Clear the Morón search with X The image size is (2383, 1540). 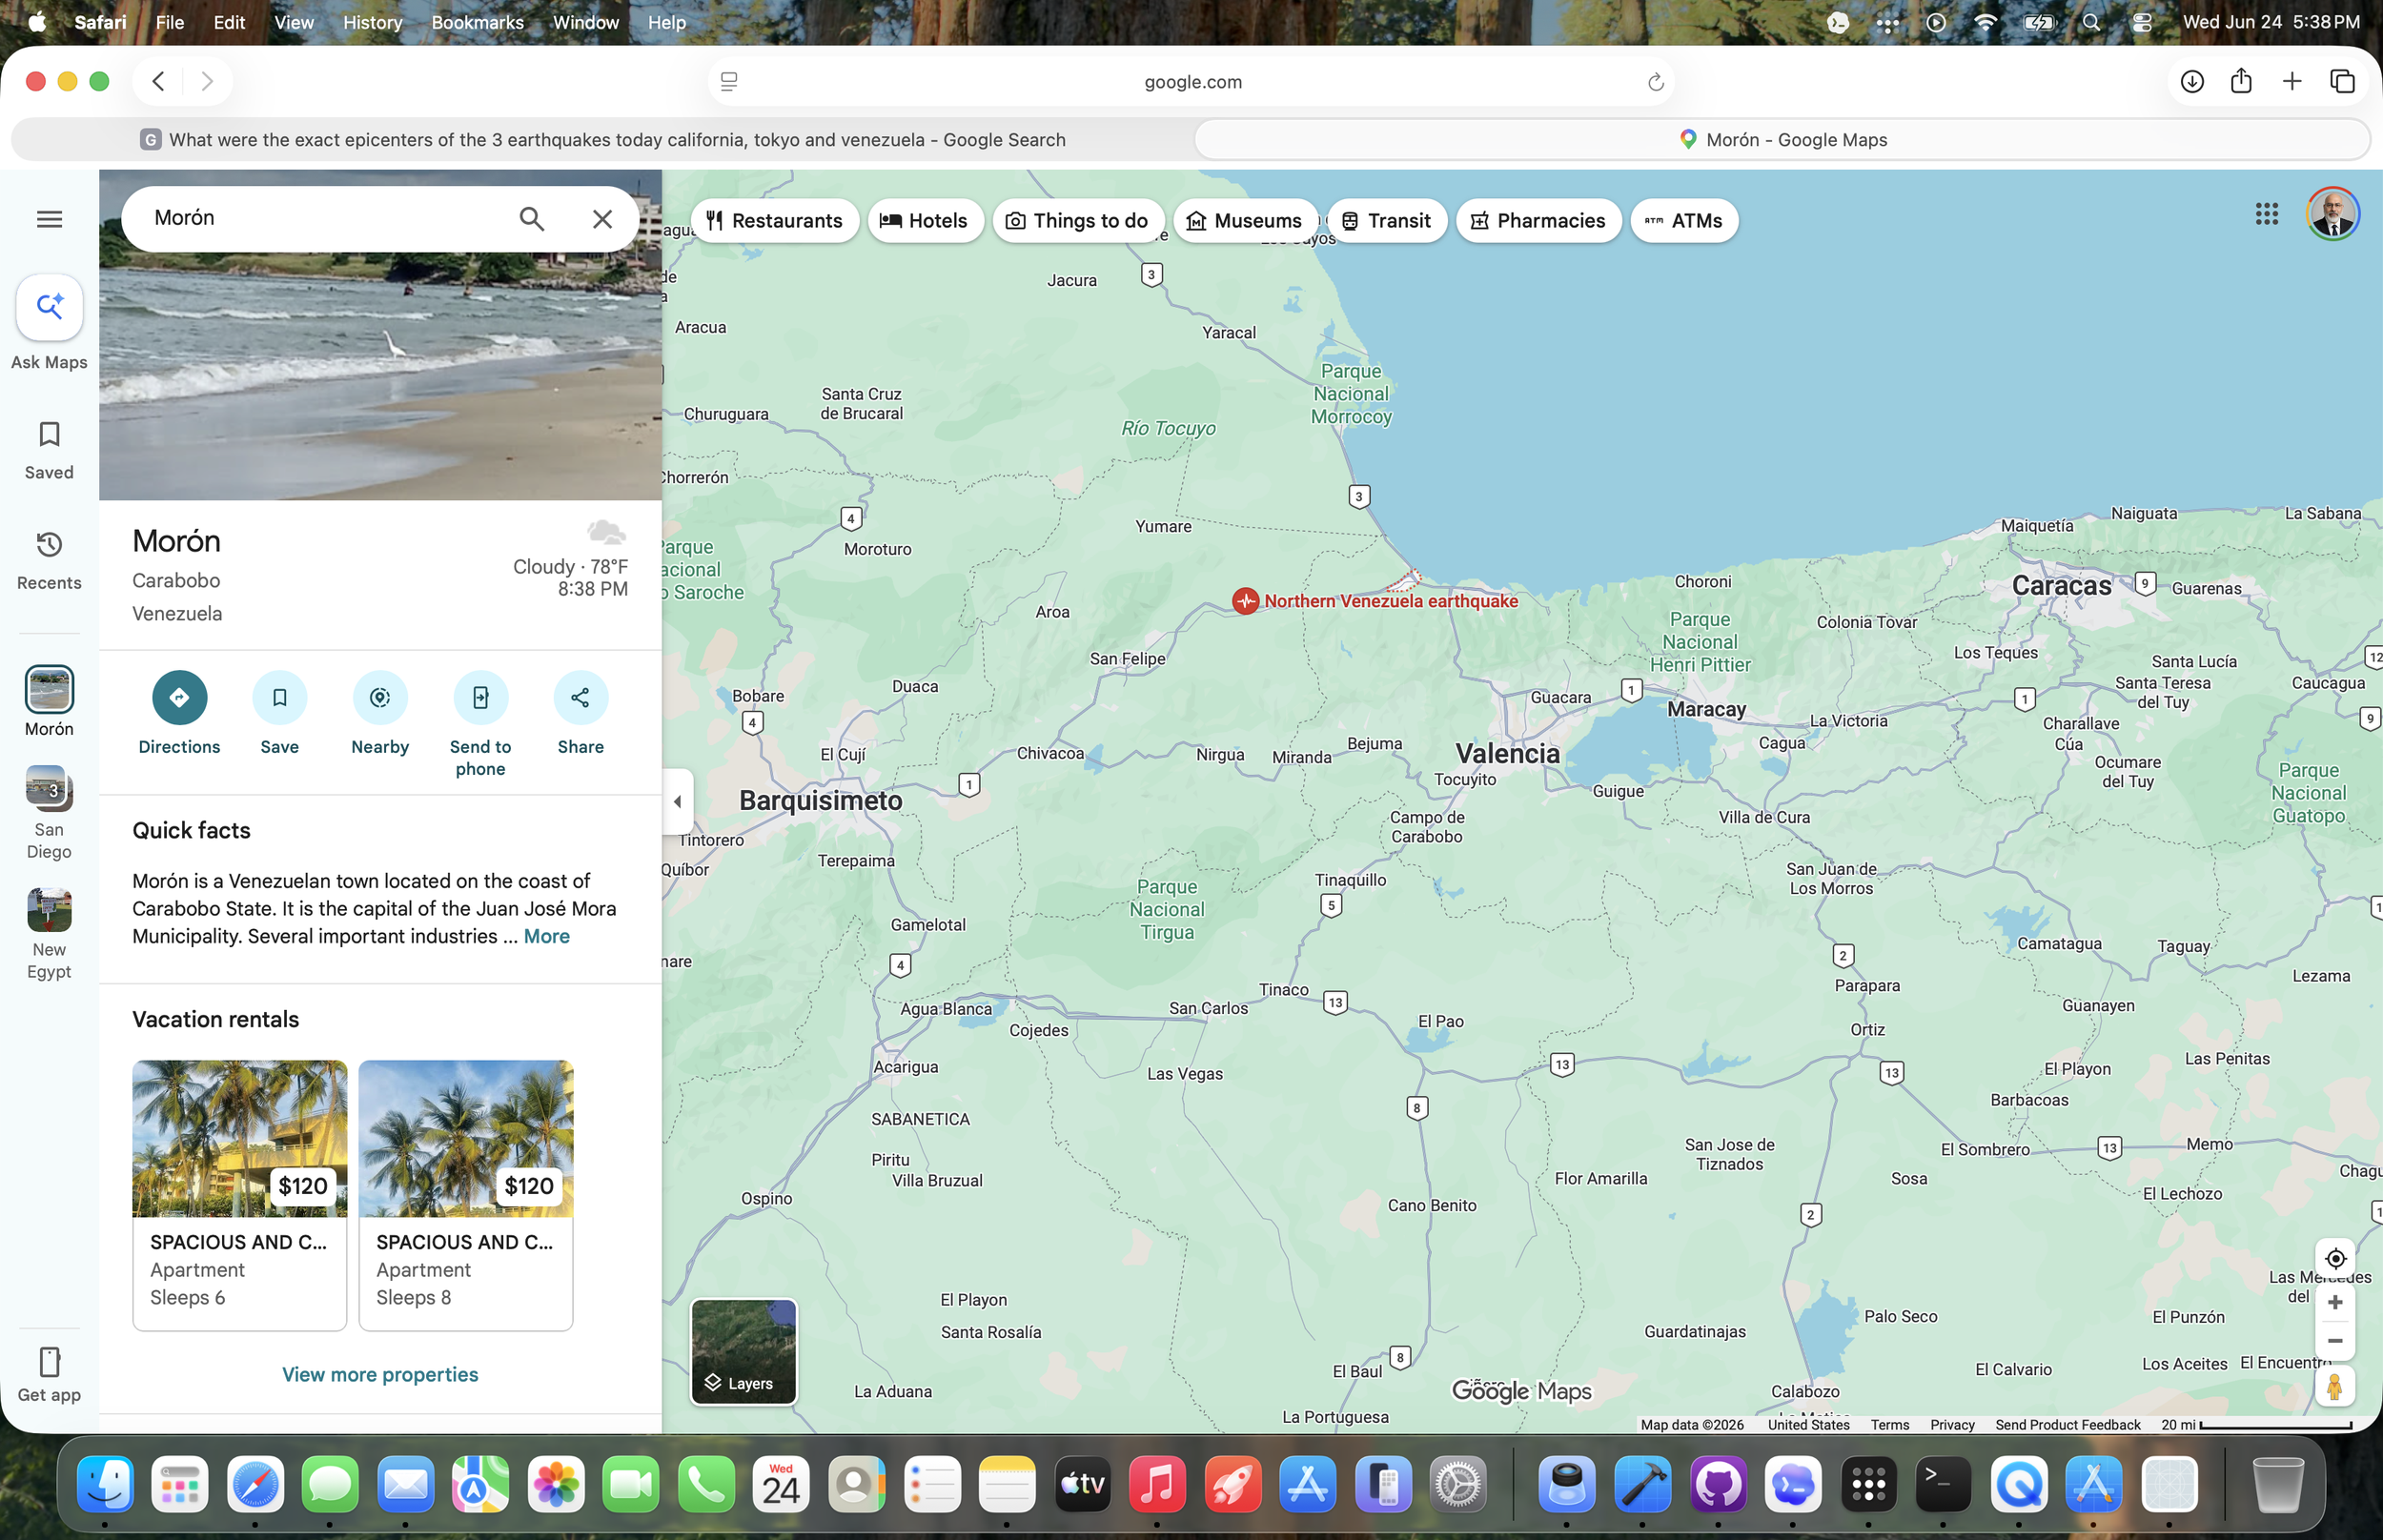602,218
